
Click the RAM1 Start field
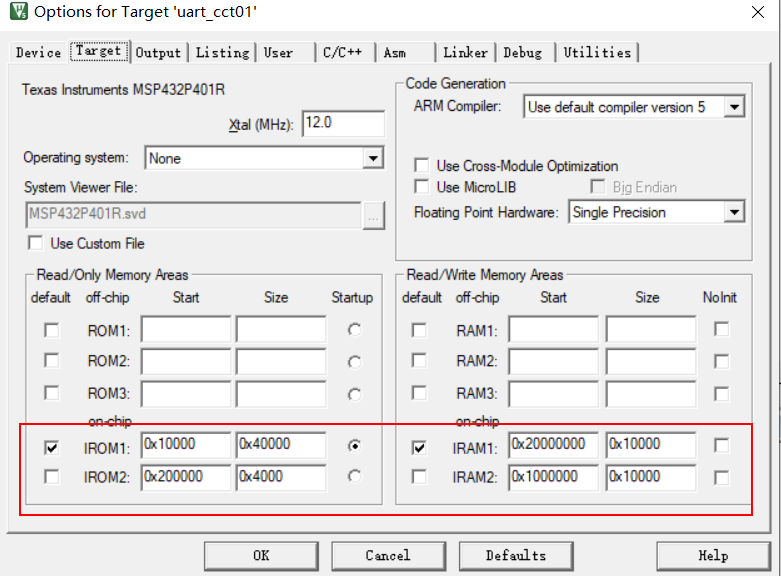(x=553, y=329)
